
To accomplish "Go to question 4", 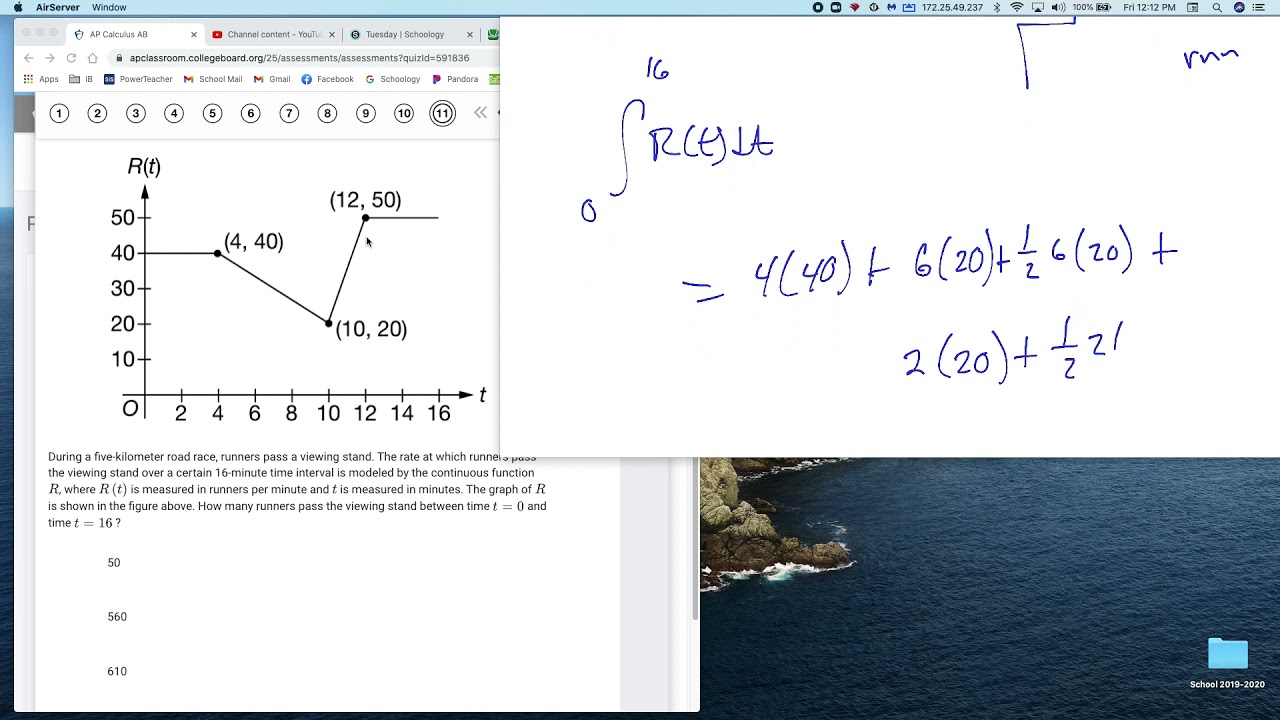I will coord(174,113).
